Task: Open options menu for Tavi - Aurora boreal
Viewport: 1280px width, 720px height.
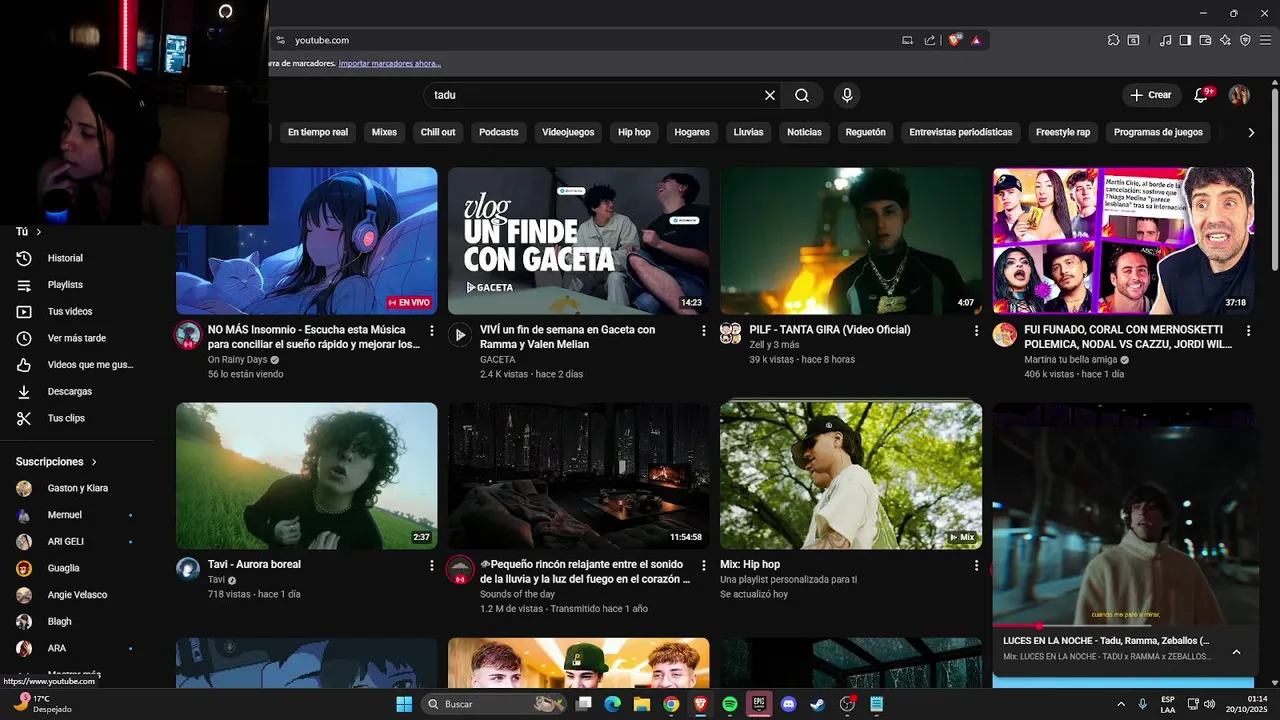Action: (432, 565)
